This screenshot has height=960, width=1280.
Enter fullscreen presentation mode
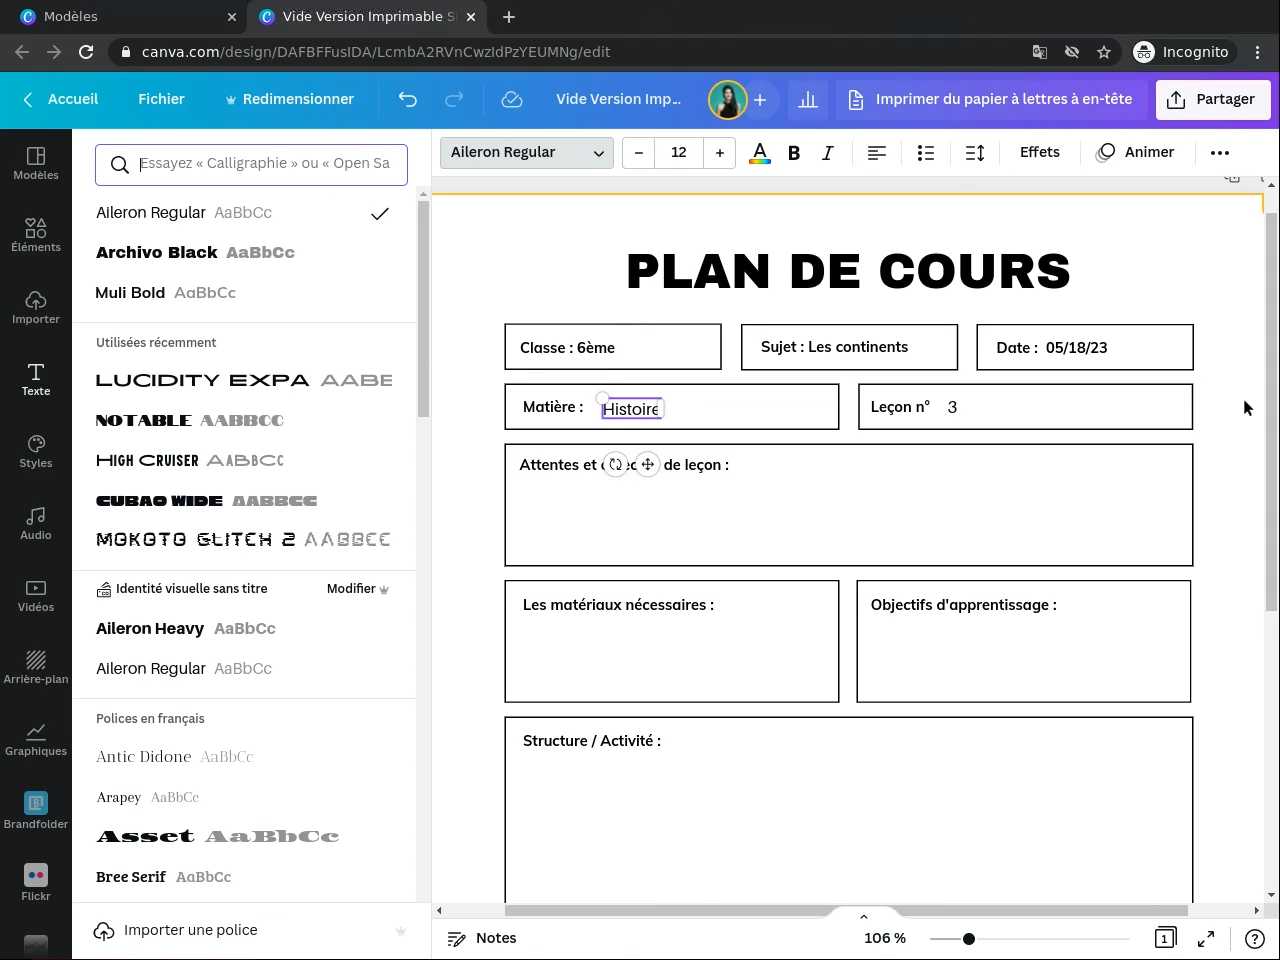pos(1206,938)
